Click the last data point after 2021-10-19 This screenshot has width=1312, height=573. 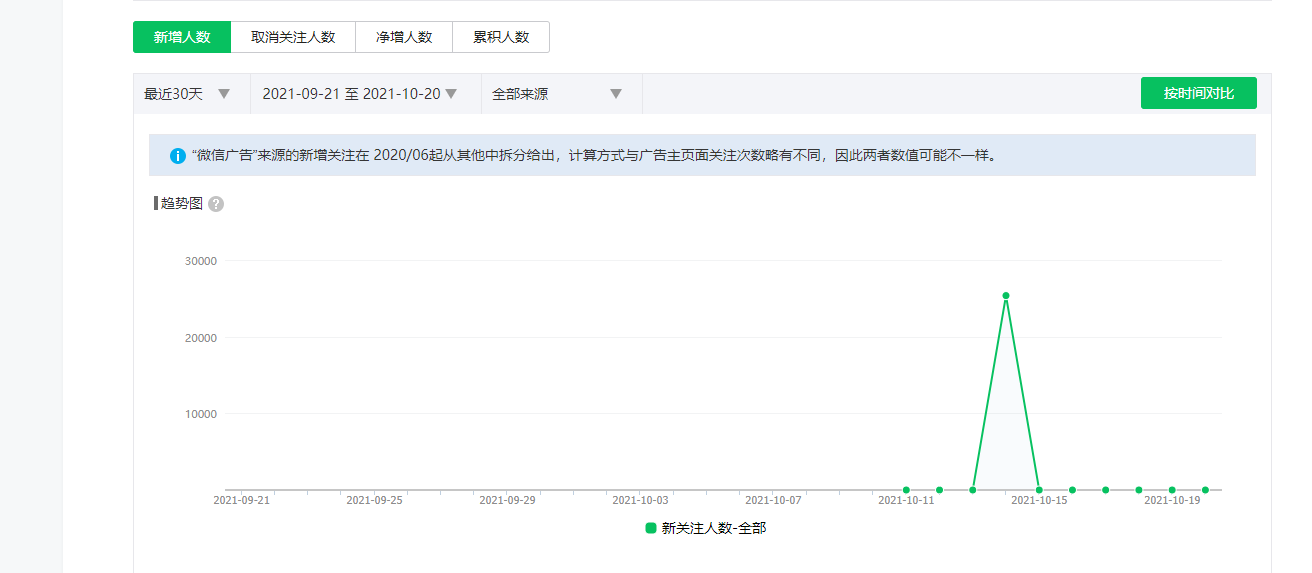coord(1205,490)
